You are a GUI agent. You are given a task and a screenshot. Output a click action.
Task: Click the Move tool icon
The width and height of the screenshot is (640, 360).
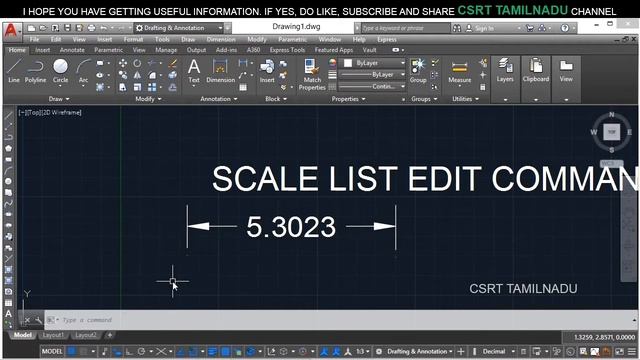[122, 63]
